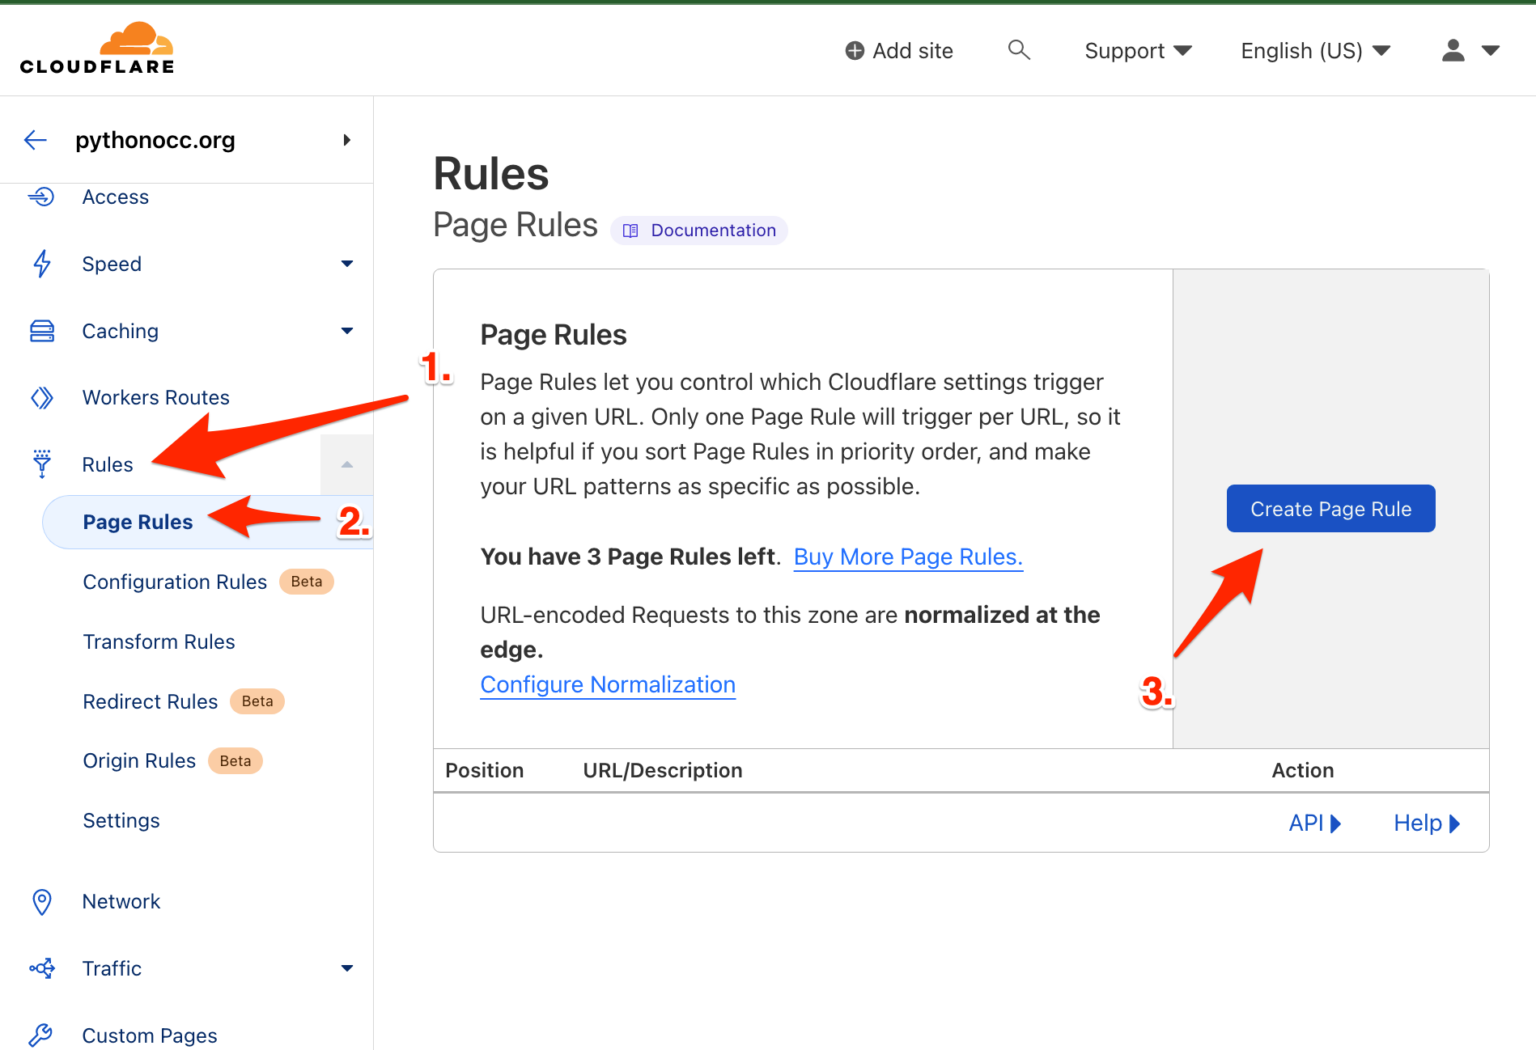Click the Configure Normalization link
The image size is (1536, 1050).
click(607, 684)
